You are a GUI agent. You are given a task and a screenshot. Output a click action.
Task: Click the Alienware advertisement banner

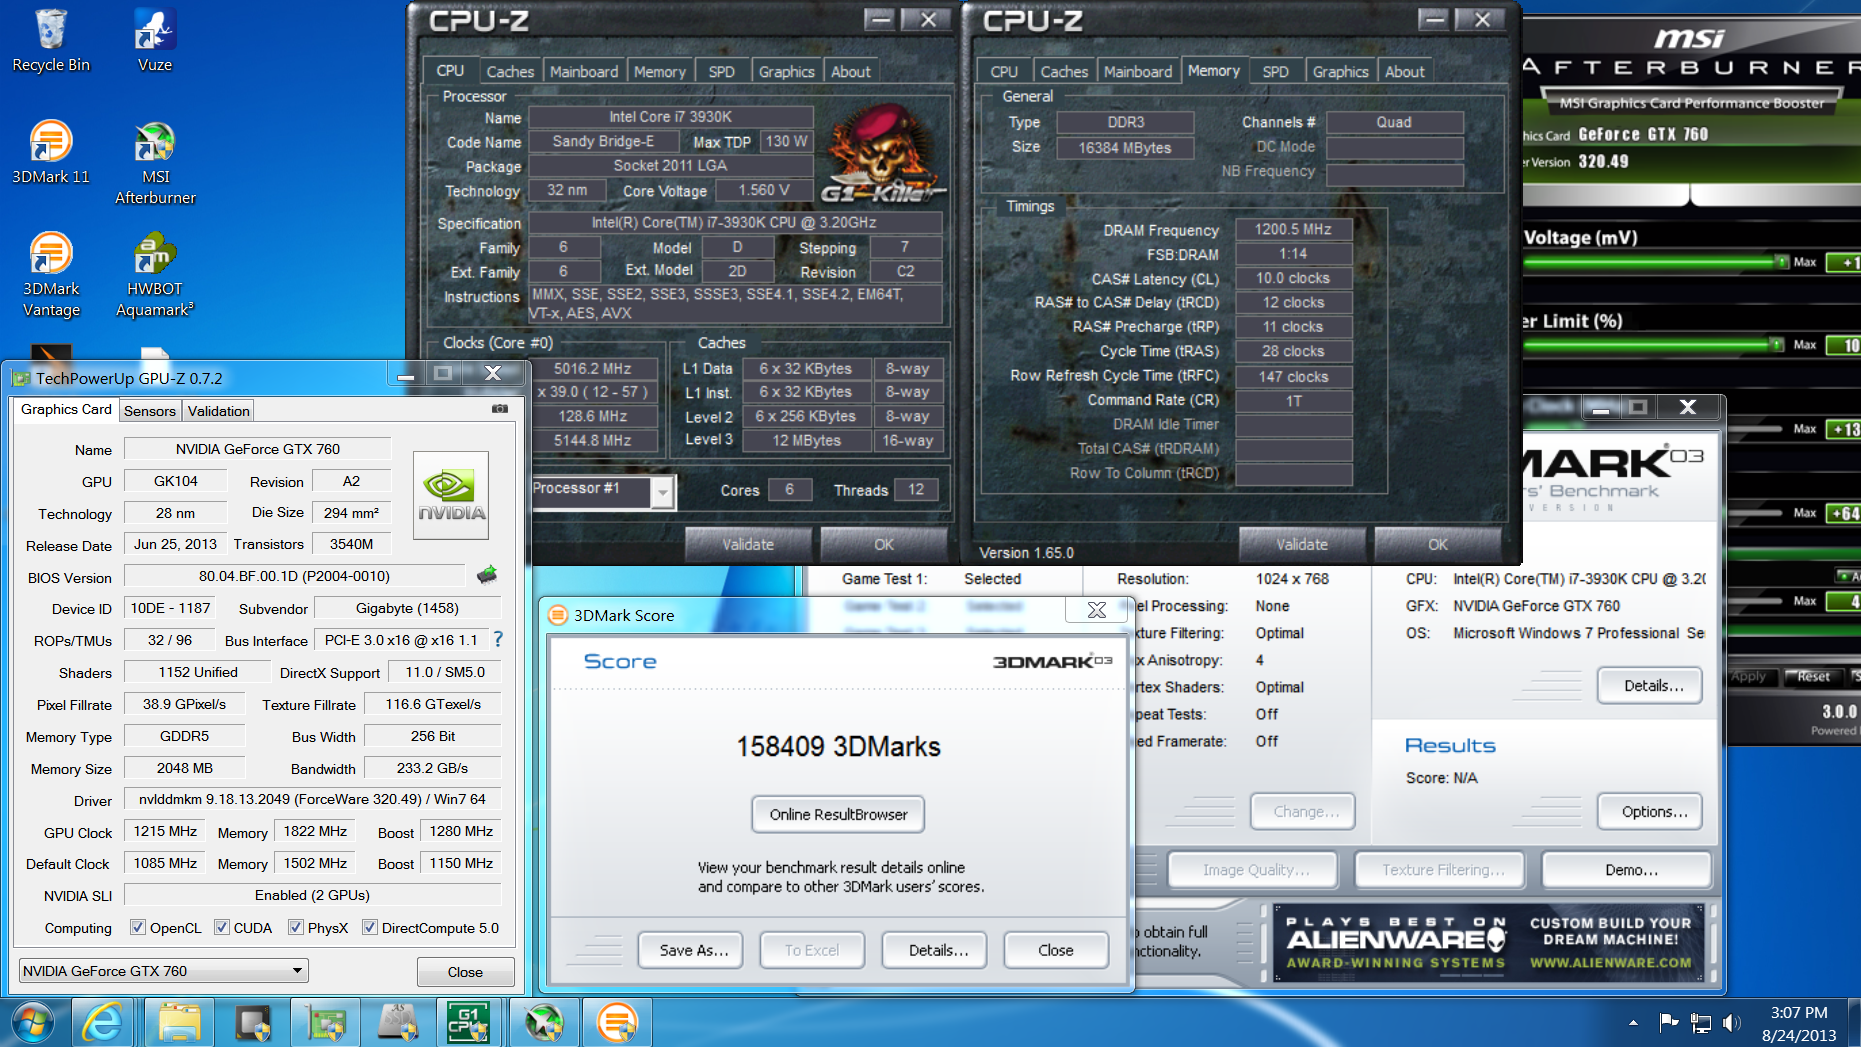(x=1490, y=942)
